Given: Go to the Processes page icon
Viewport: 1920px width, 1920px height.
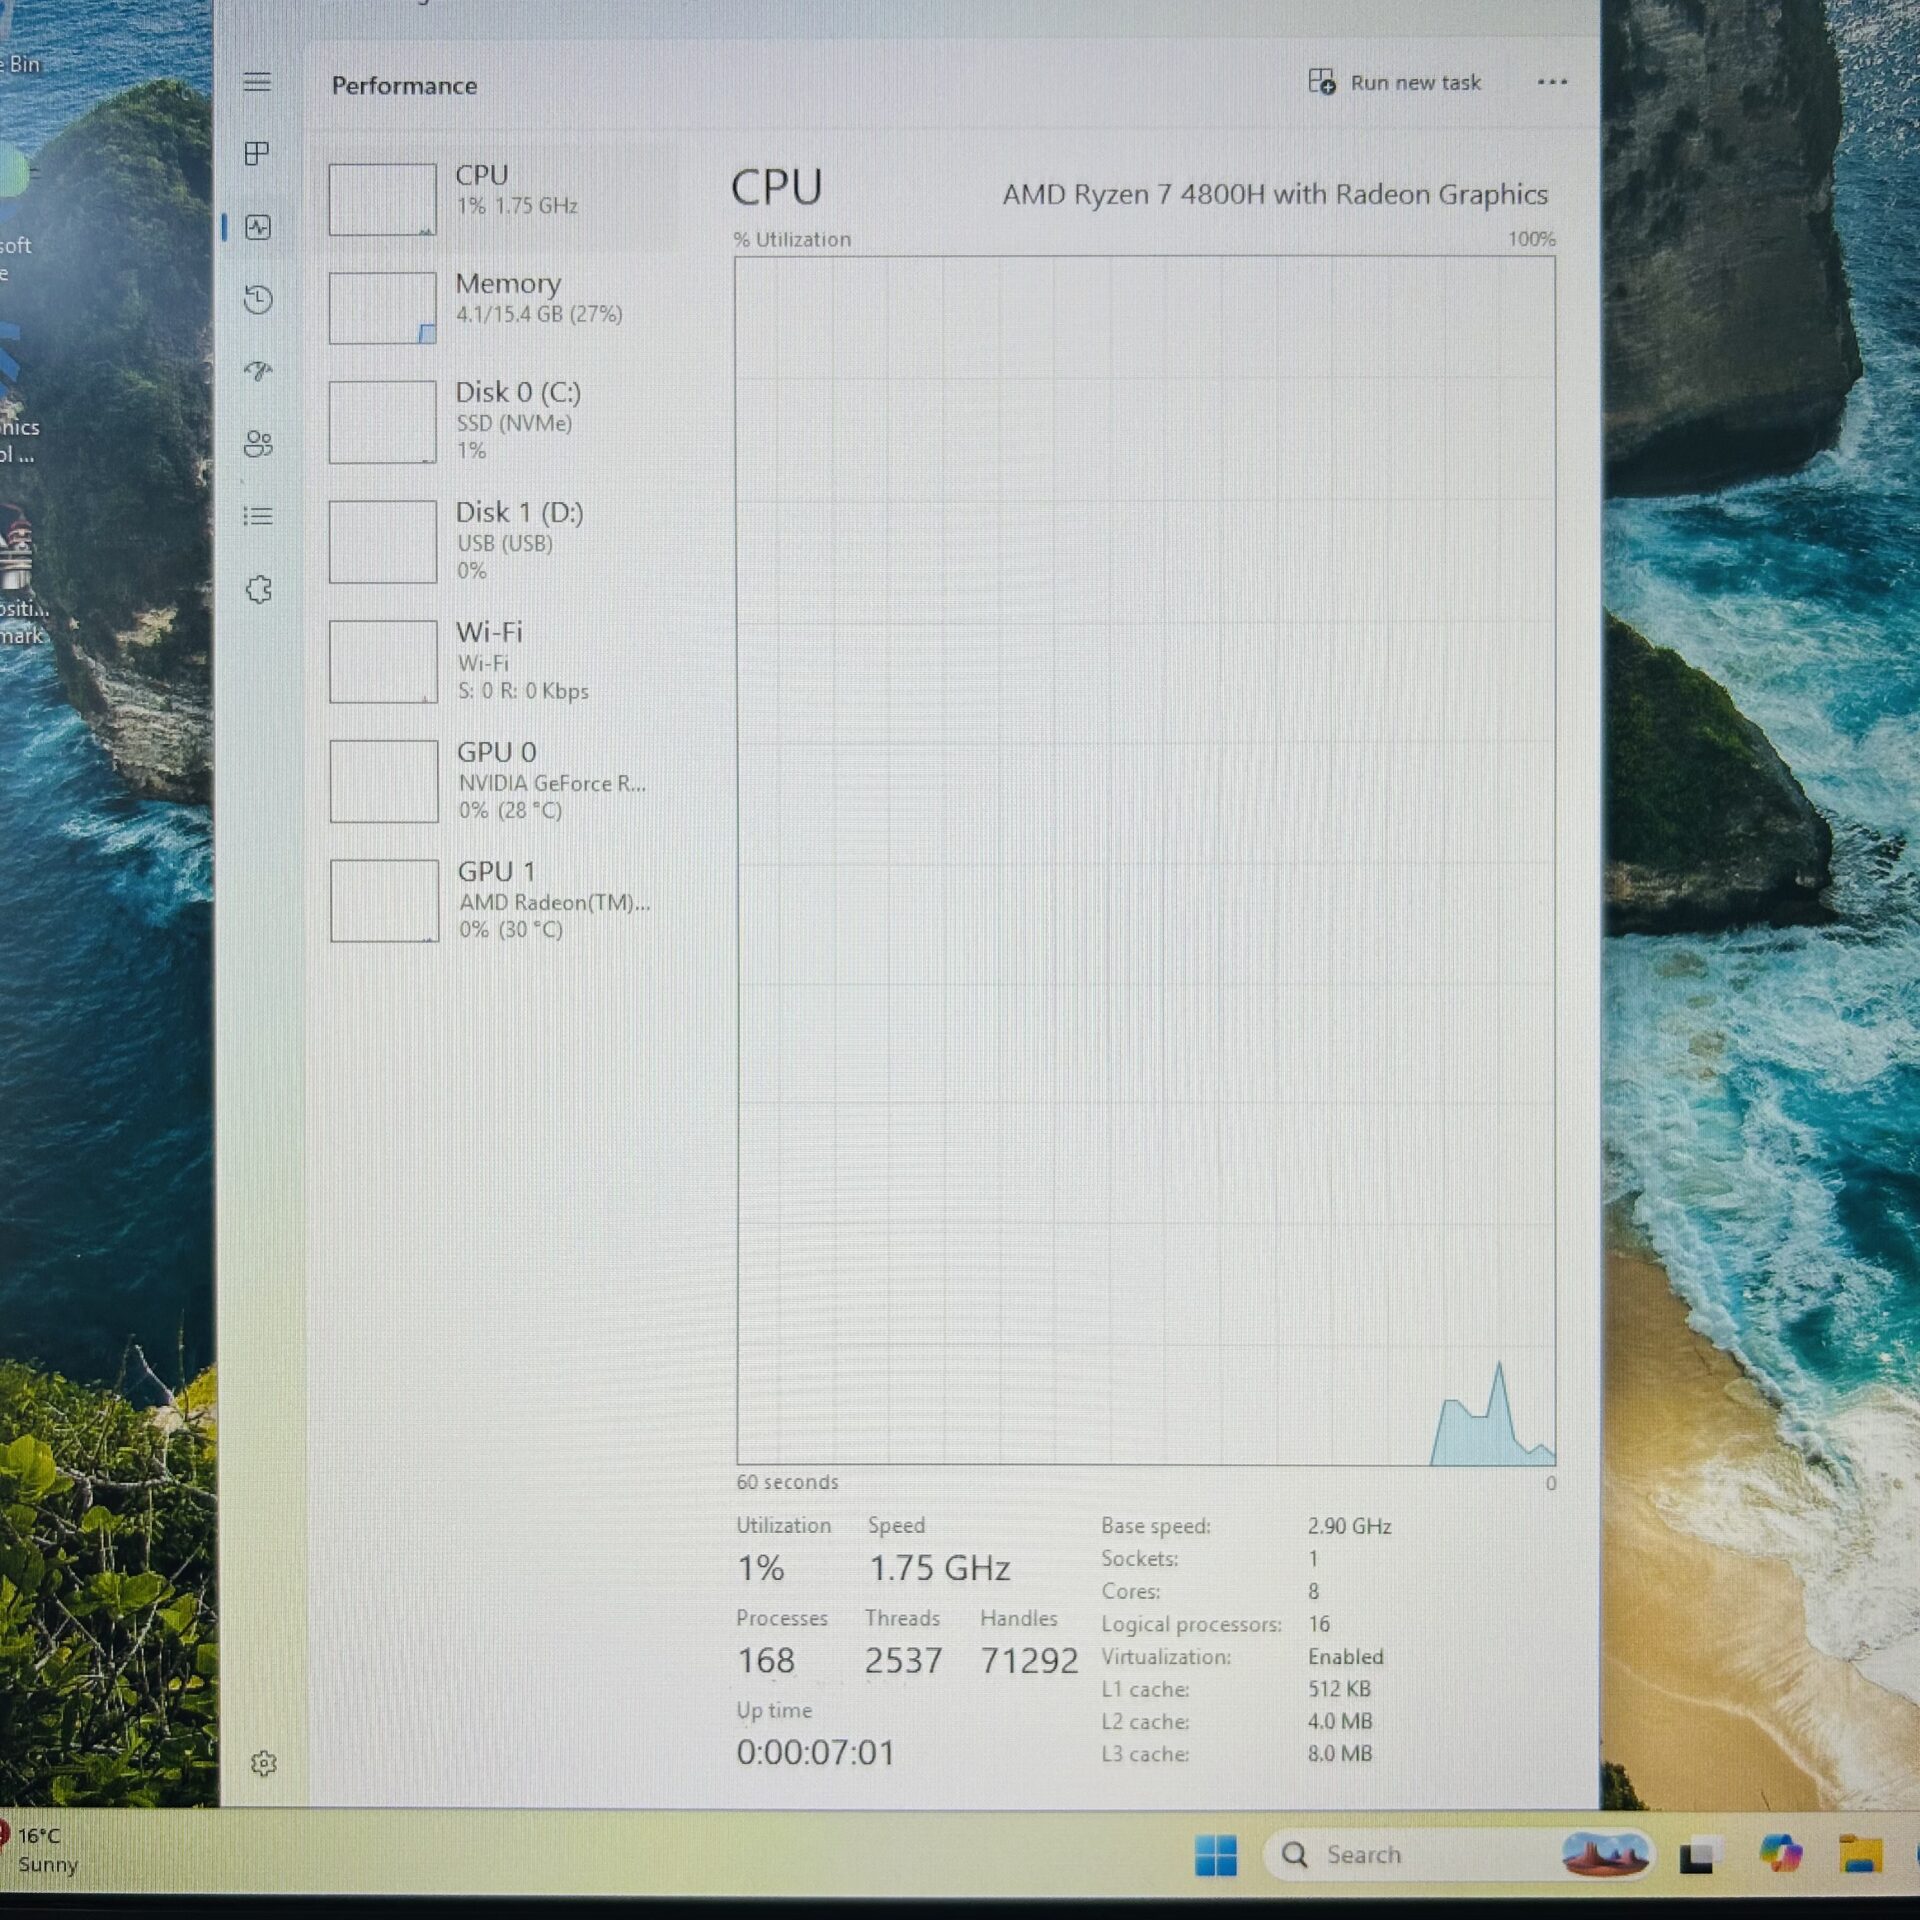Looking at the screenshot, I should point(257,154).
